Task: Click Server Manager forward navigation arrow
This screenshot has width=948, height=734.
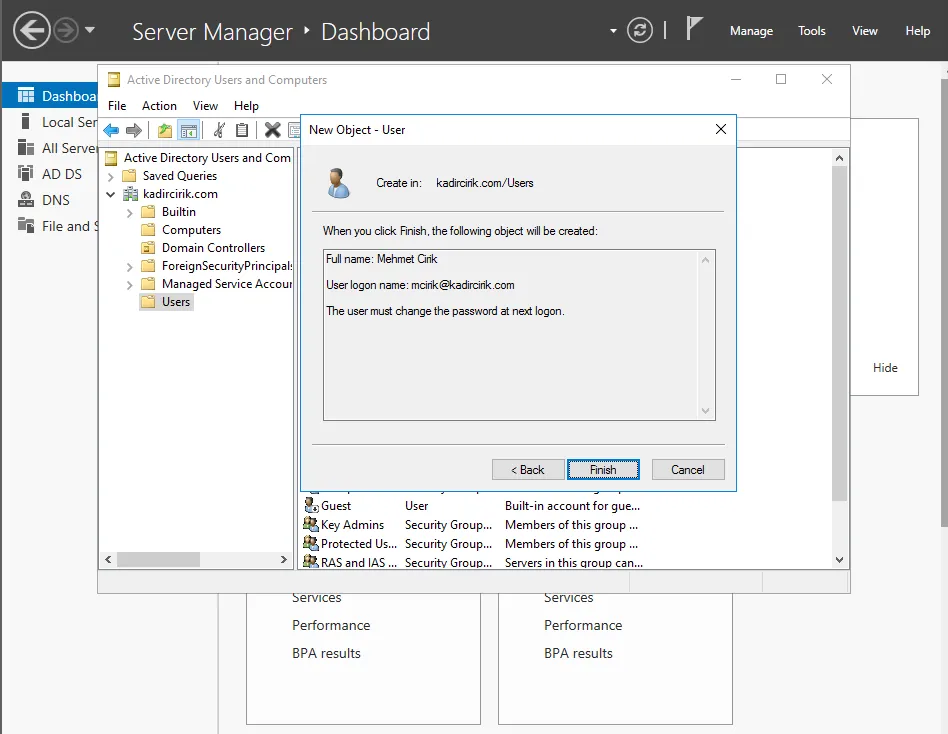Action: 66,30
